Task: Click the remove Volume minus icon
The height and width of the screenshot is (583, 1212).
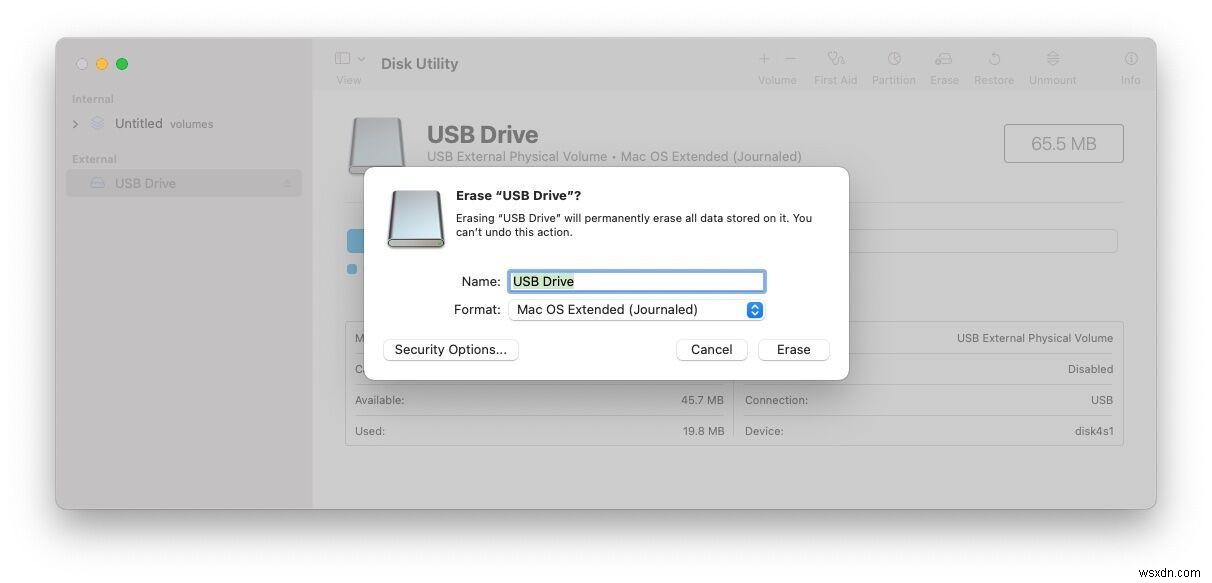Action: (790, 60)
